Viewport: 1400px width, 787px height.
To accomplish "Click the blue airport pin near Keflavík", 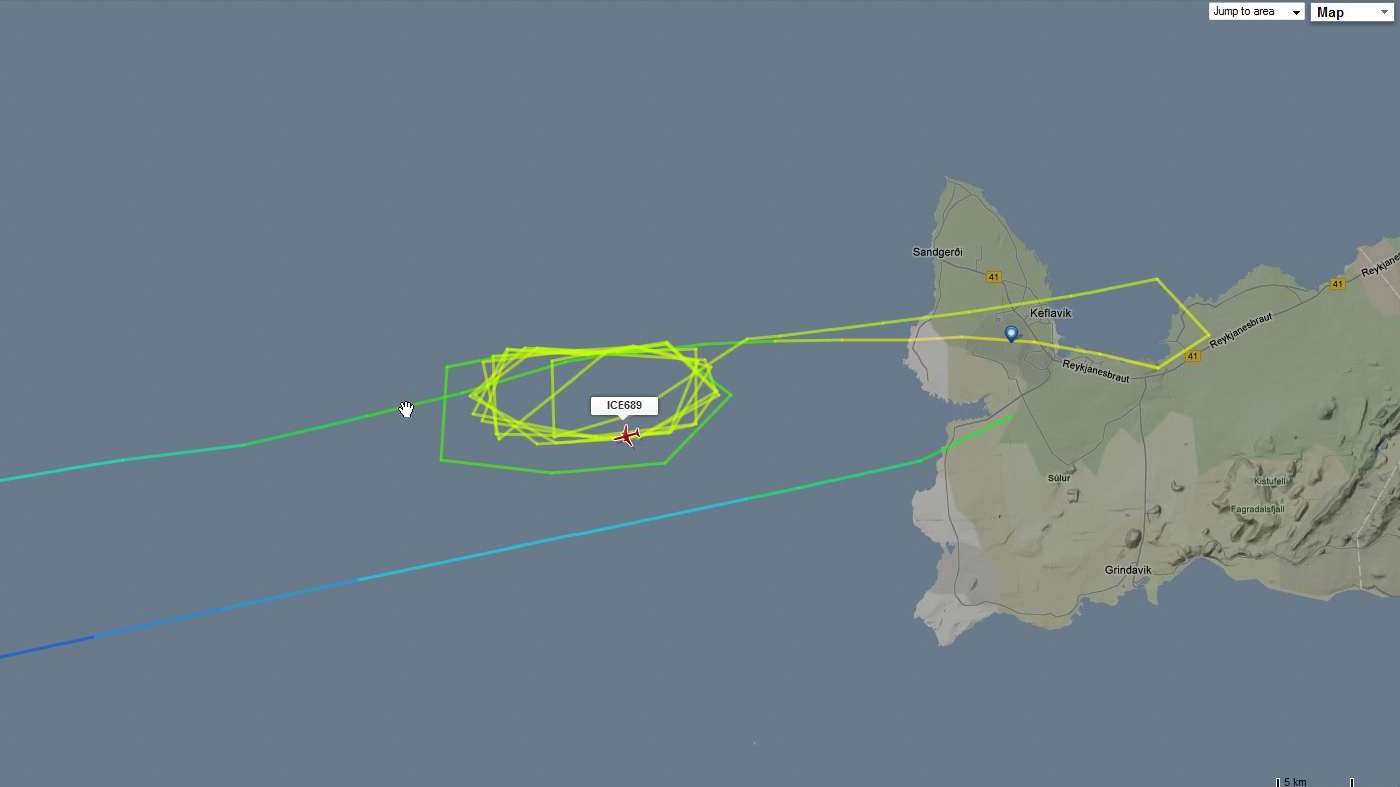I will [x=1011, y=334].
